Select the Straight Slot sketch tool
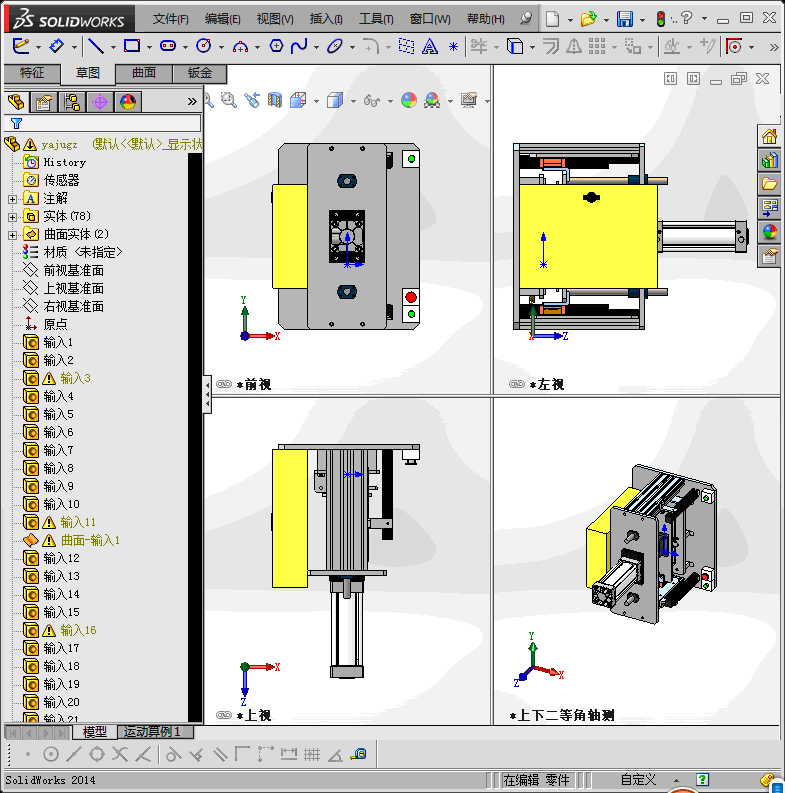Screen dimensions: 785x793 tap(168, 46)
